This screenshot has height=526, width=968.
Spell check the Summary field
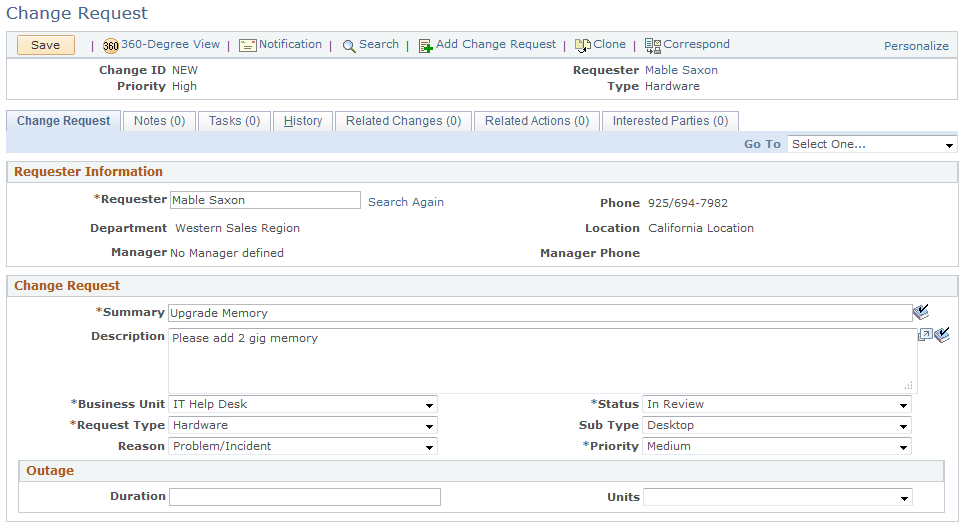[920, 312]
